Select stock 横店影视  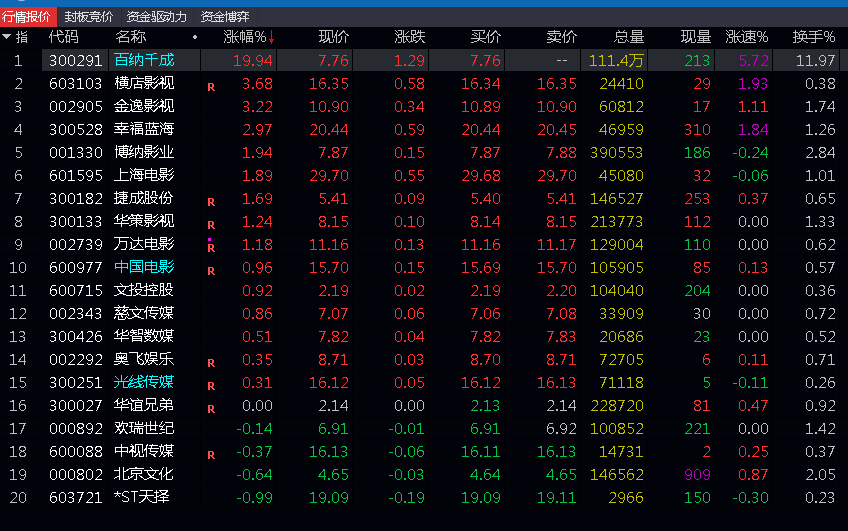(144, 83)
